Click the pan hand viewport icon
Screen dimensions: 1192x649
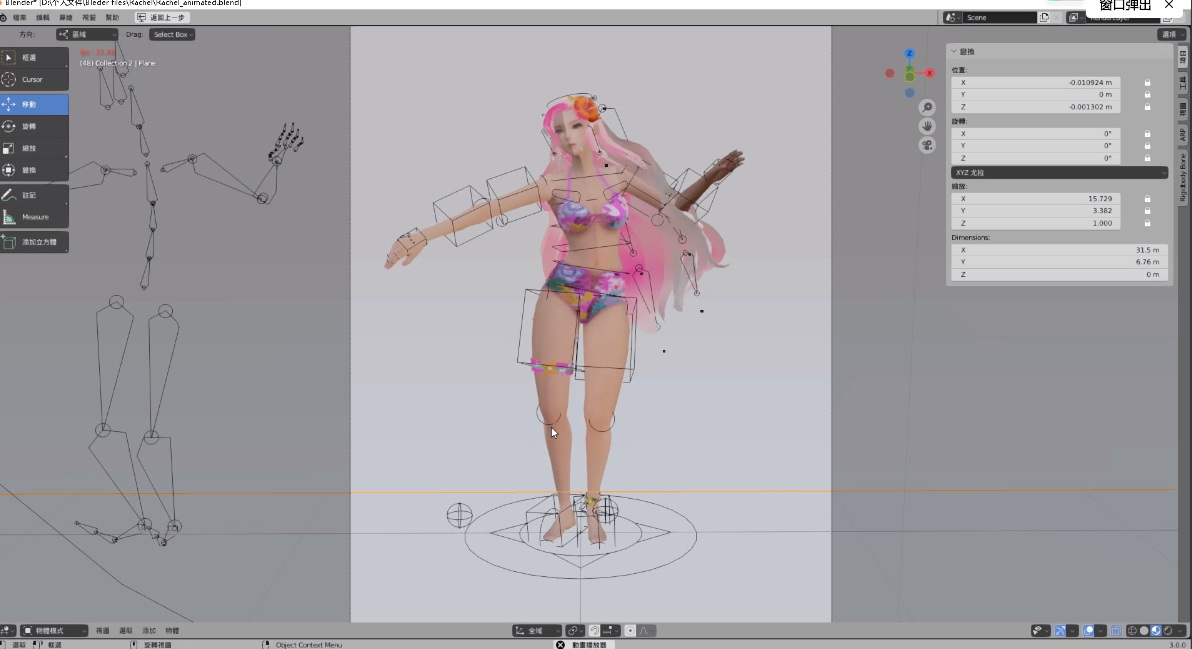click(x=927, y=126)
